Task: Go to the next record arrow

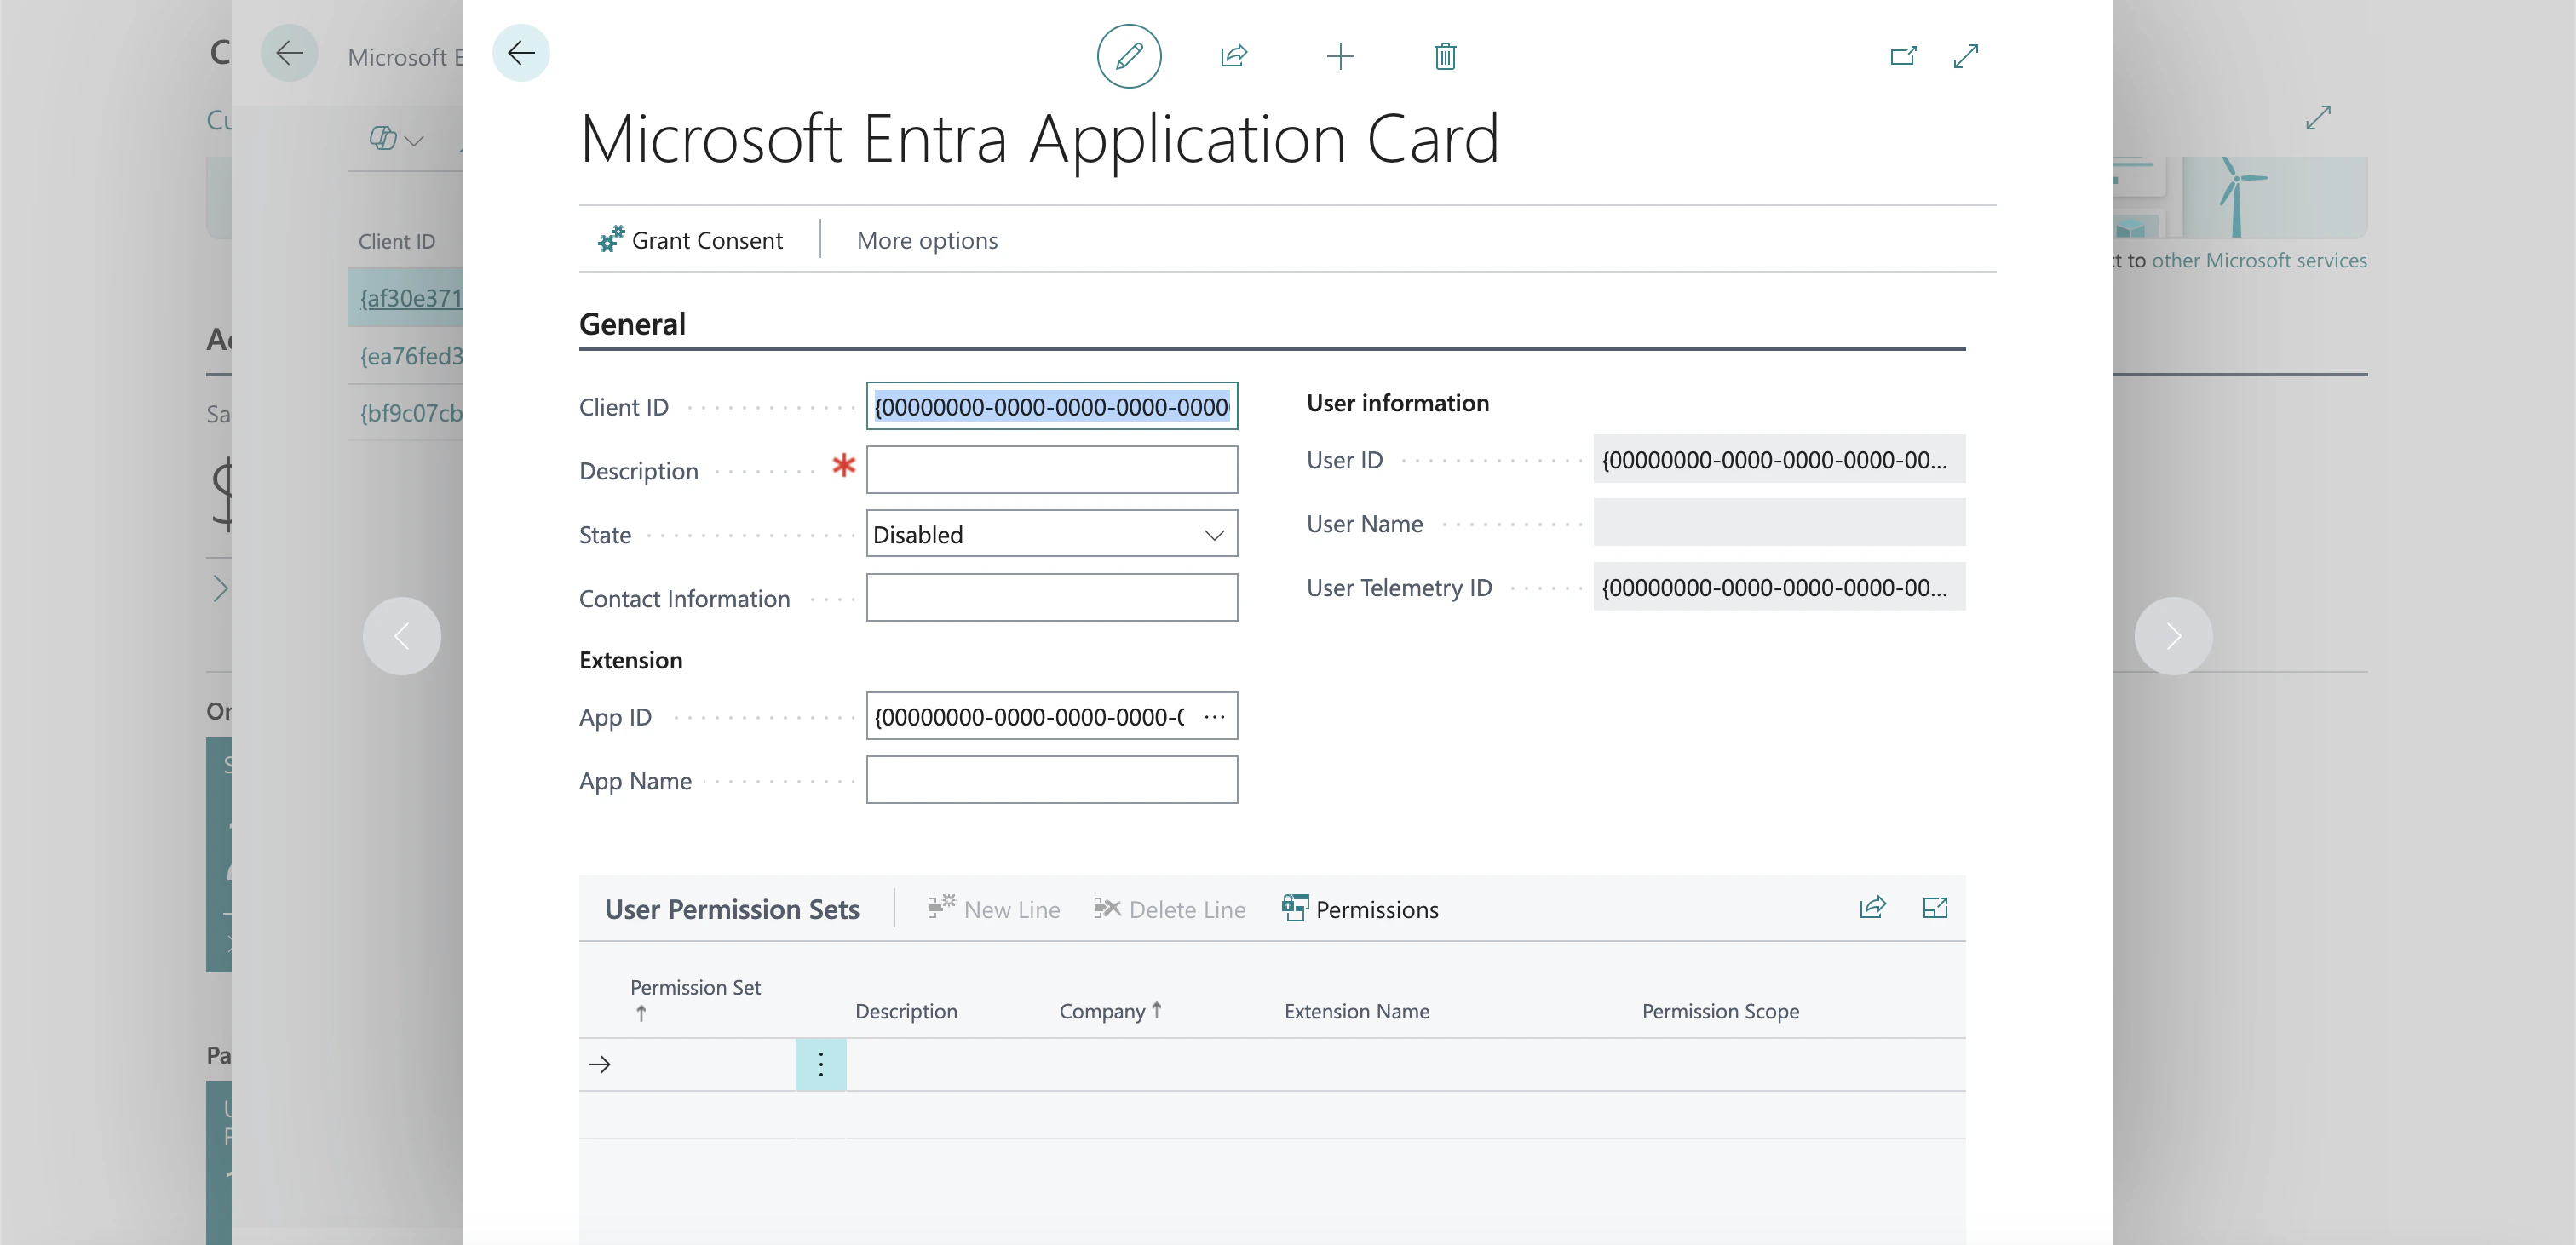Action: 2173,636
